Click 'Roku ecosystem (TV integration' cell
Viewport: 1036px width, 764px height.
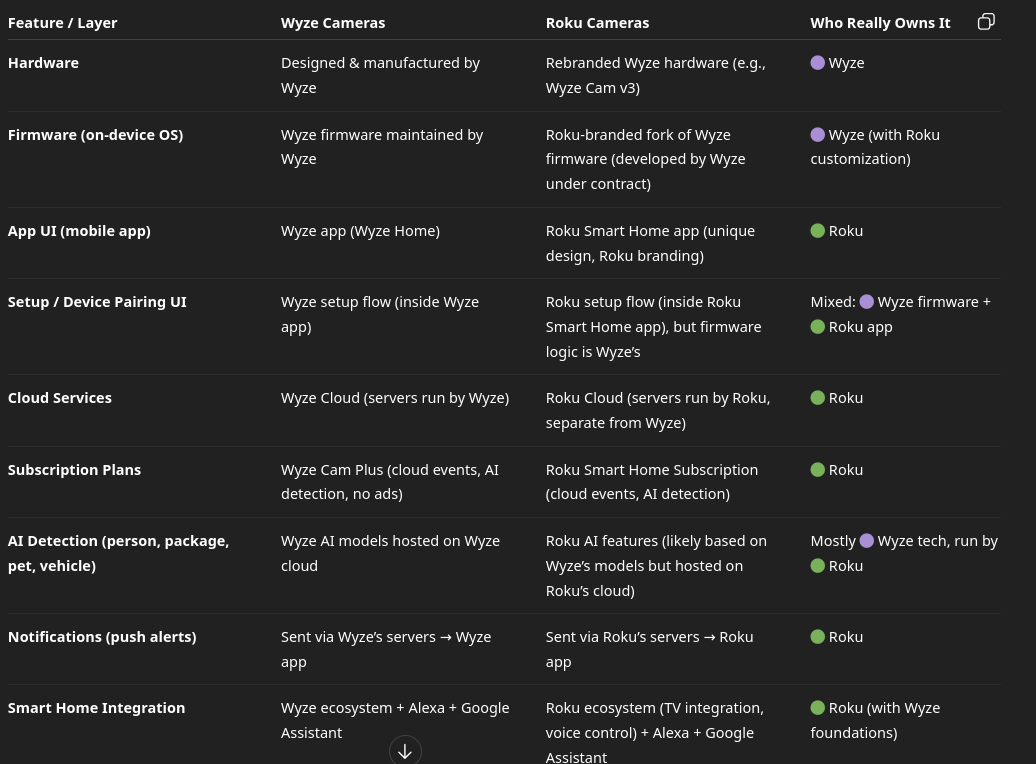pos(655,732)
